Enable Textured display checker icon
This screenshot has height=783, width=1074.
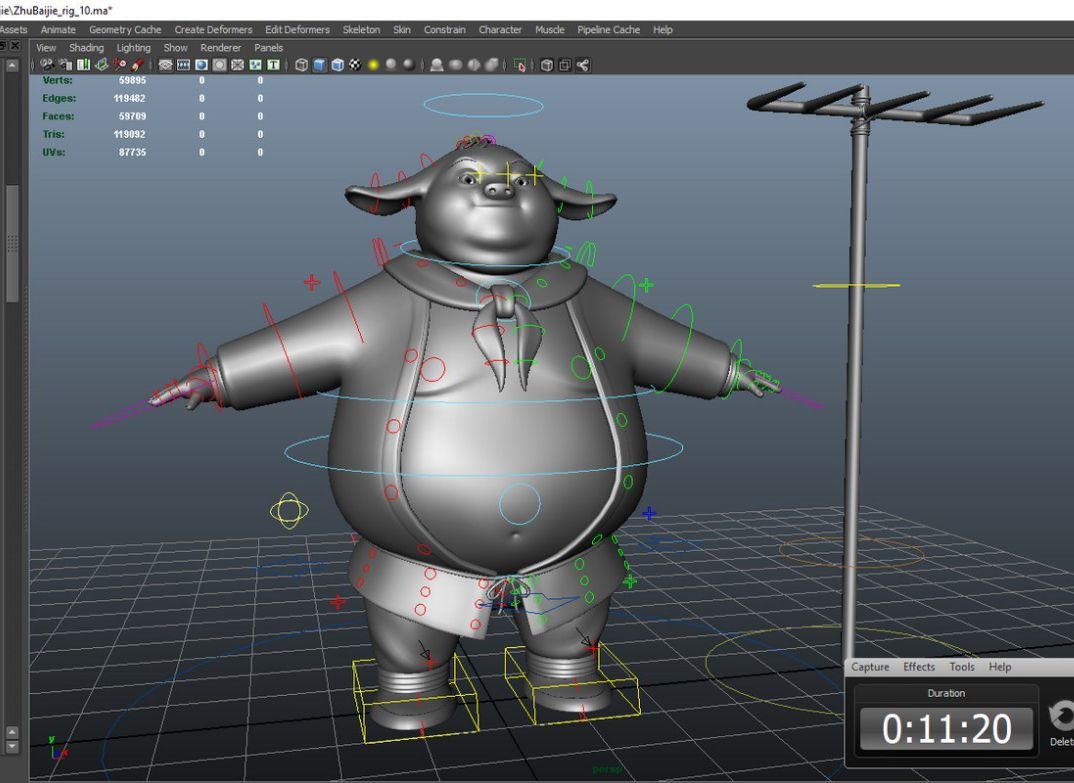pyautogui.click(x=355, y=65)
